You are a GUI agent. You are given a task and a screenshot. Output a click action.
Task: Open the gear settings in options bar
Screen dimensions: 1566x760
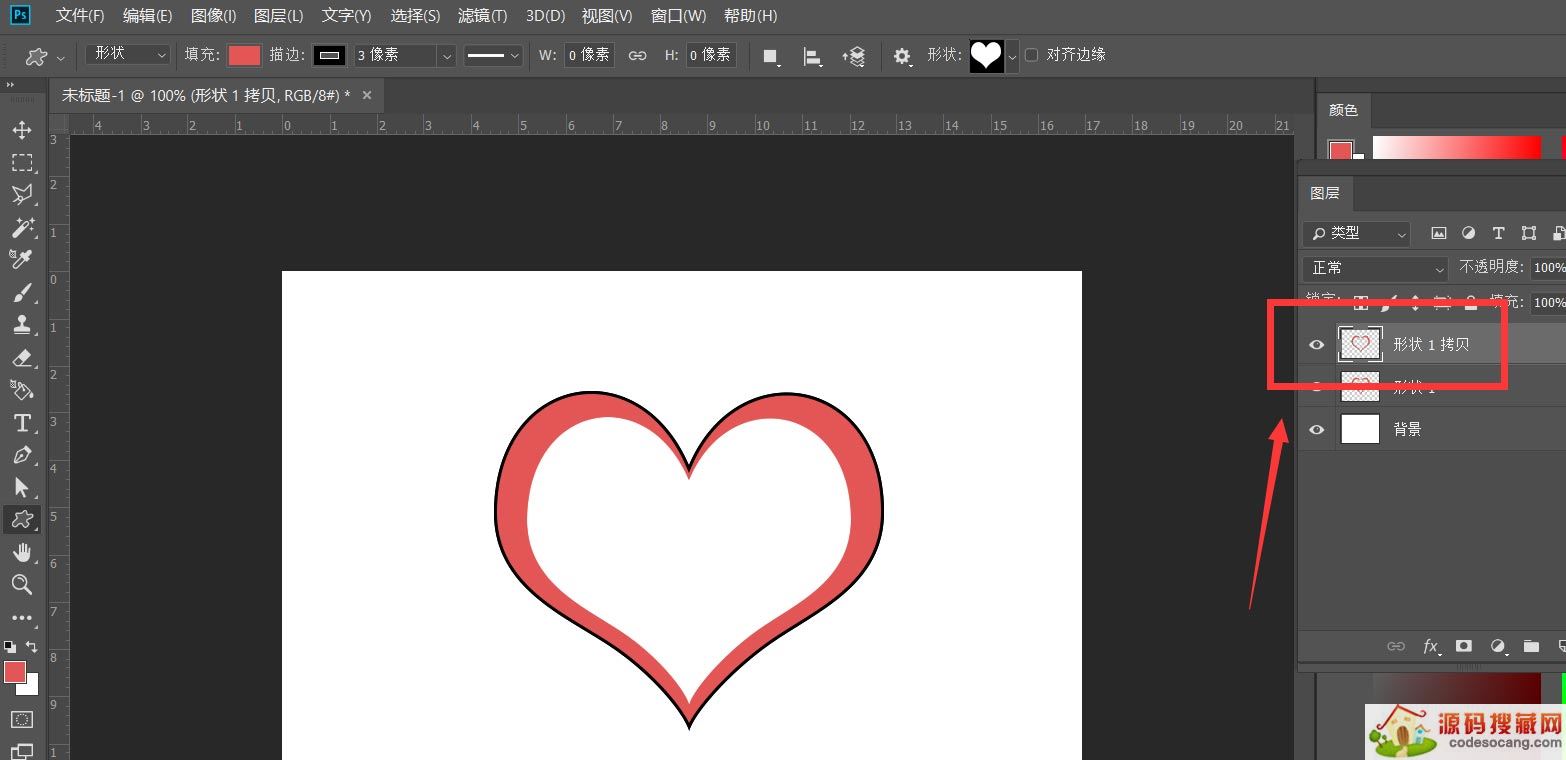(x=902, y=56)
